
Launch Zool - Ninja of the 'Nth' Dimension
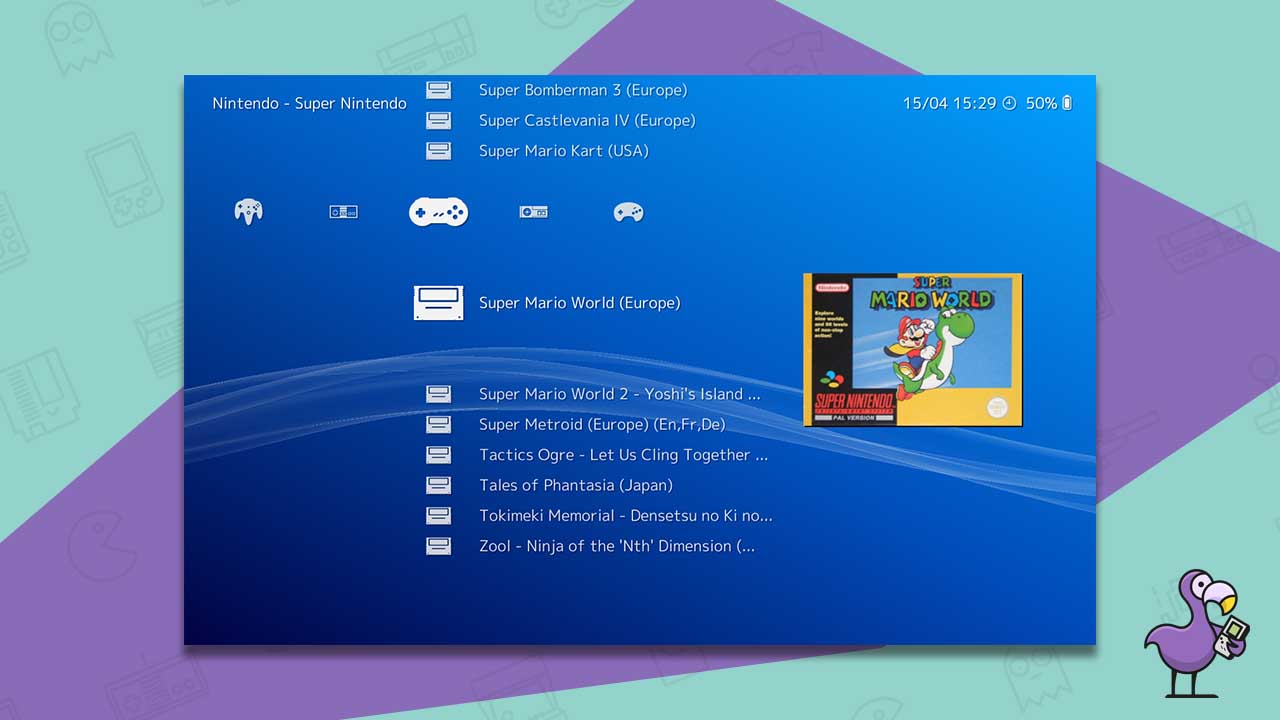(x=617, y=545)
